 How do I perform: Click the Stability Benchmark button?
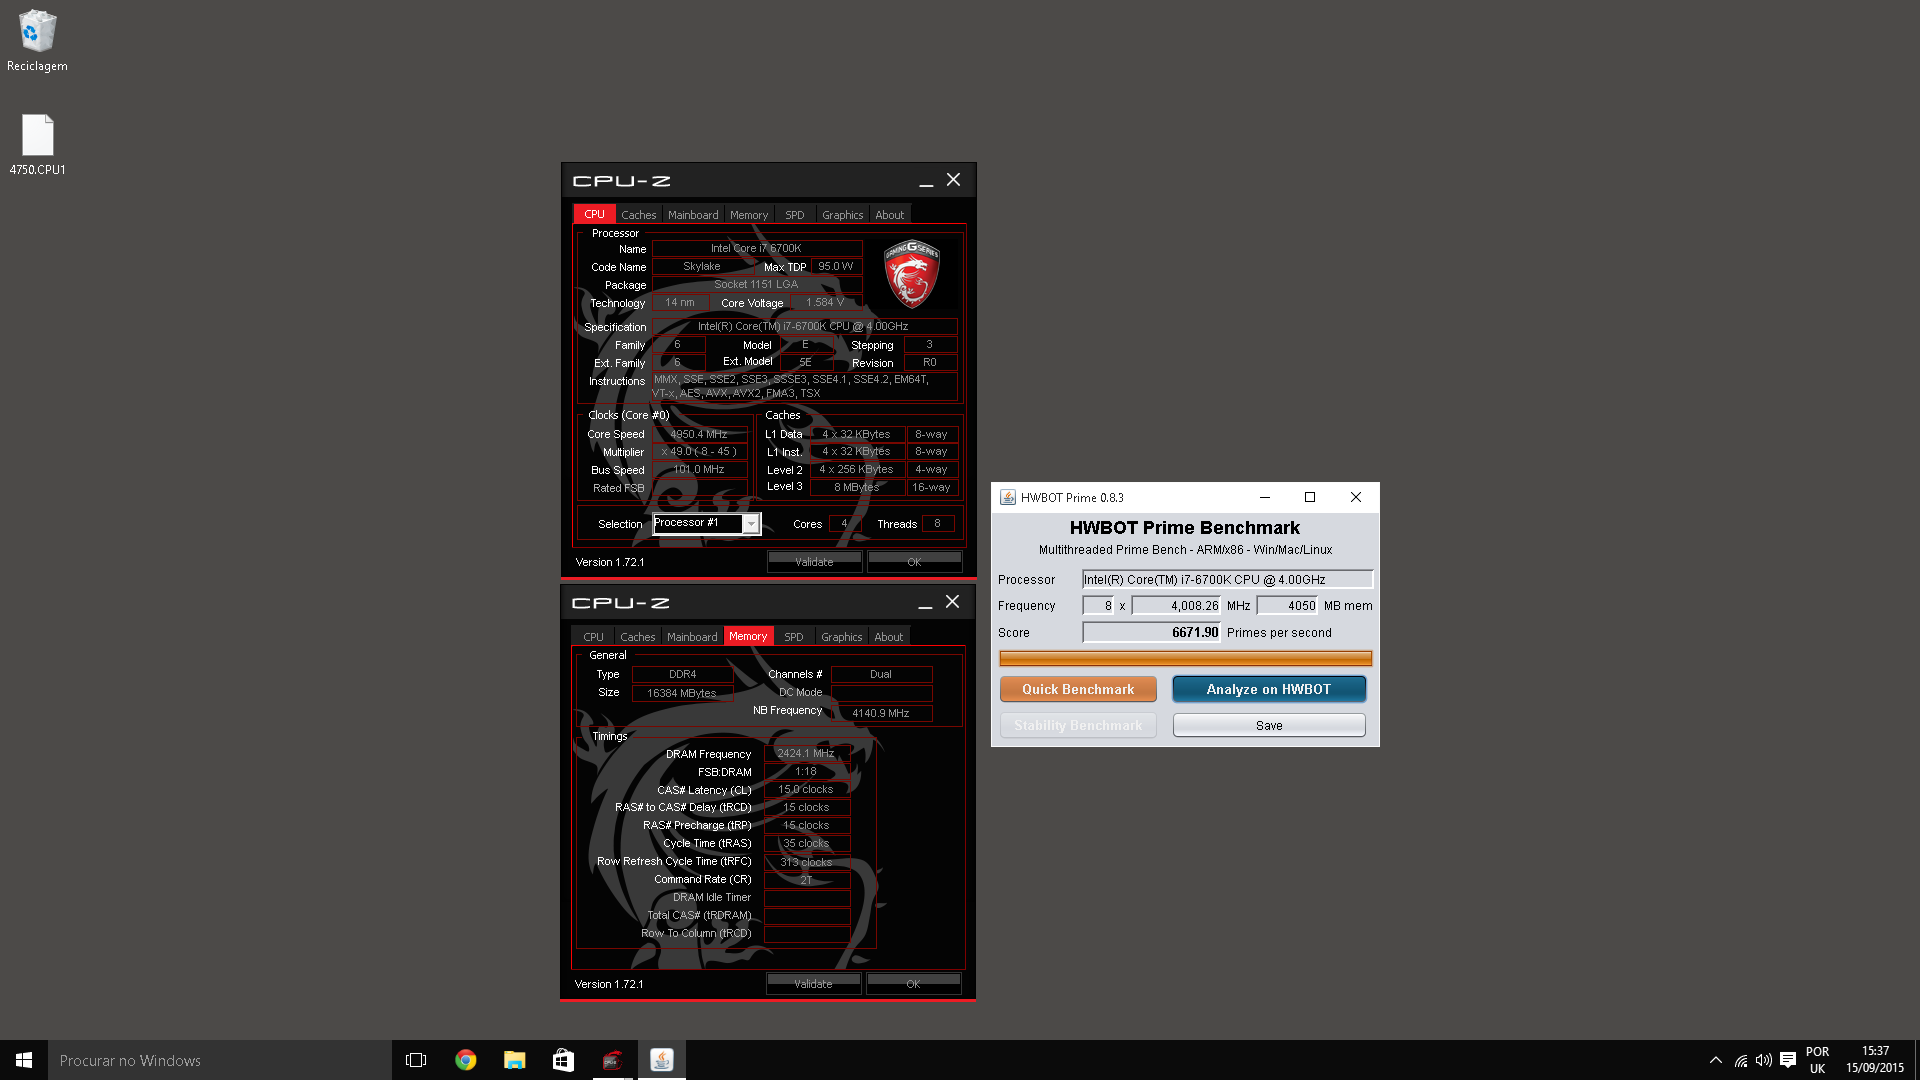[x=1078, y=725]
